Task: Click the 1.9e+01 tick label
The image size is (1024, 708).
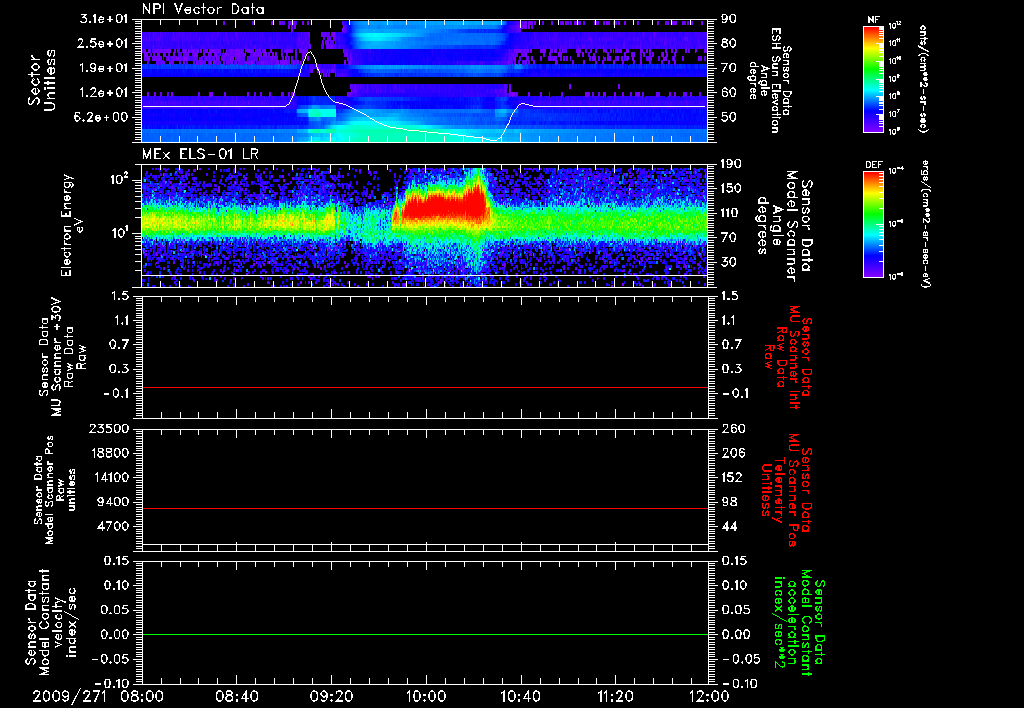Action: [x=103, y=68]
